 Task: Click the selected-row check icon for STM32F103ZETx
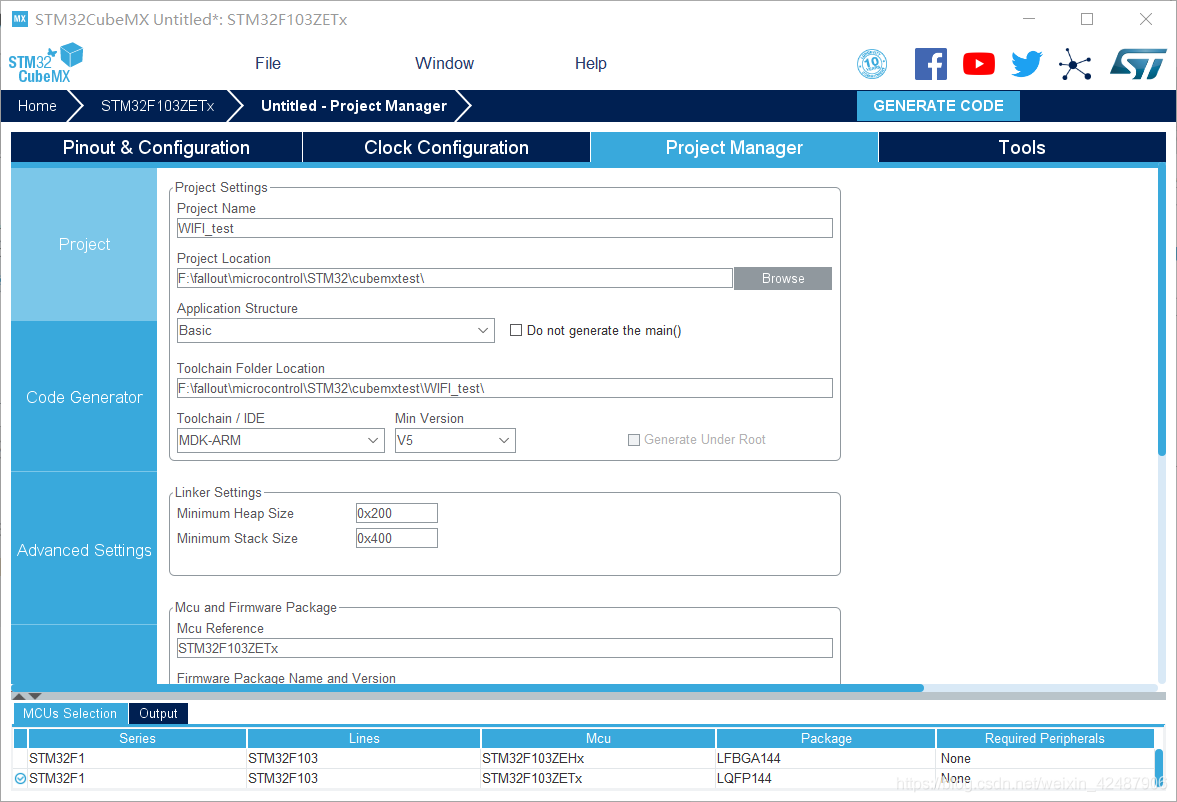(x=20, y=779)
